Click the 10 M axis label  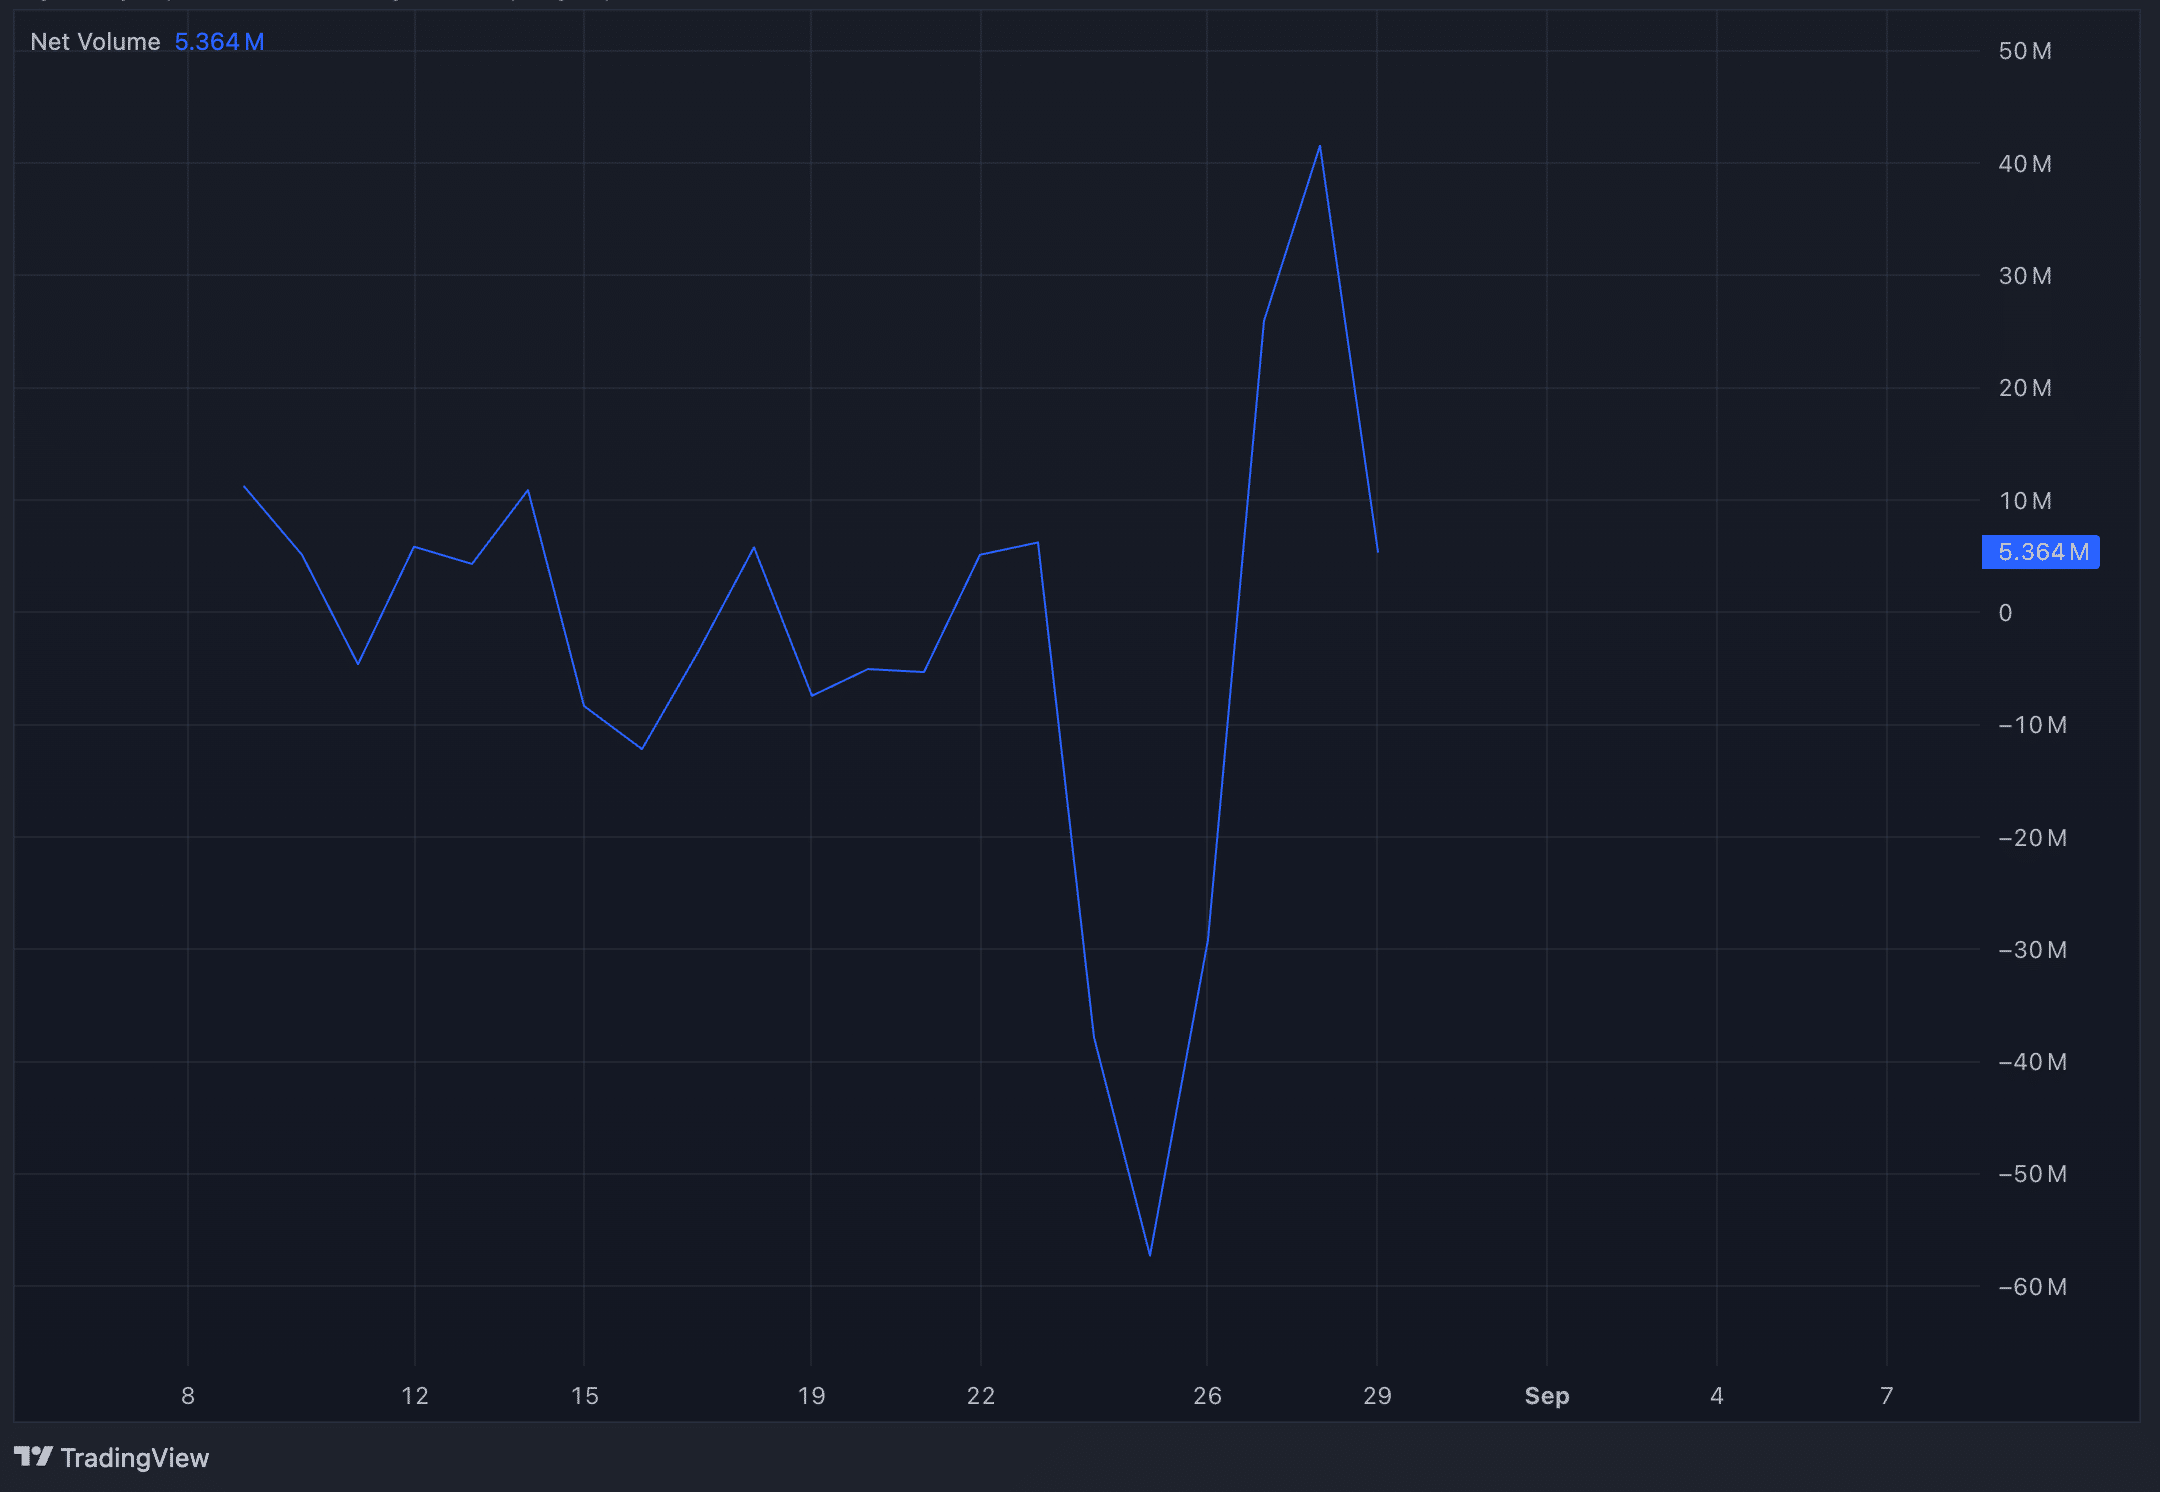[x=2025, y=500]
